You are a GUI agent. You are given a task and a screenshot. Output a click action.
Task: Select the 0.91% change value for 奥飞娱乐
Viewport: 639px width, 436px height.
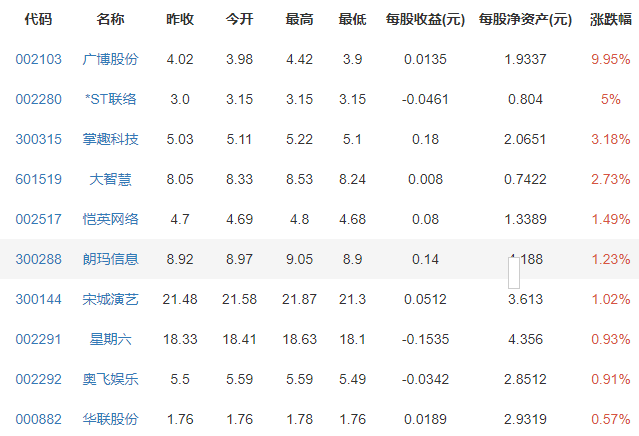click(611, 379)
